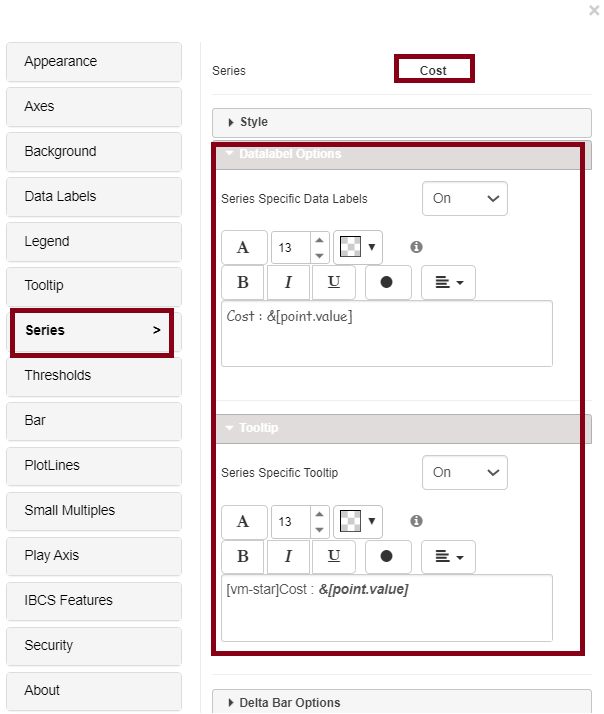Click the info icon in Tooltip section
This screenshot has width=604, height=714.
click(416, 521)
